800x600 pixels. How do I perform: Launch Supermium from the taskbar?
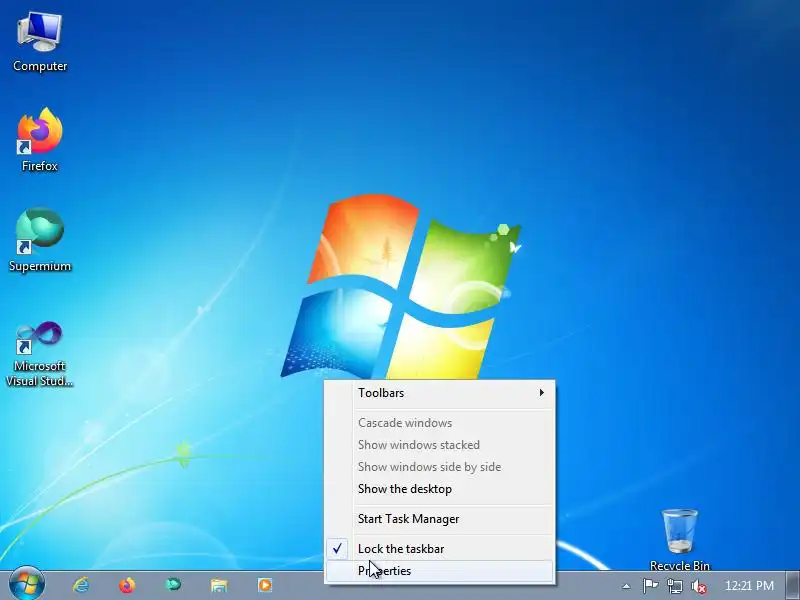click(173, 585)
